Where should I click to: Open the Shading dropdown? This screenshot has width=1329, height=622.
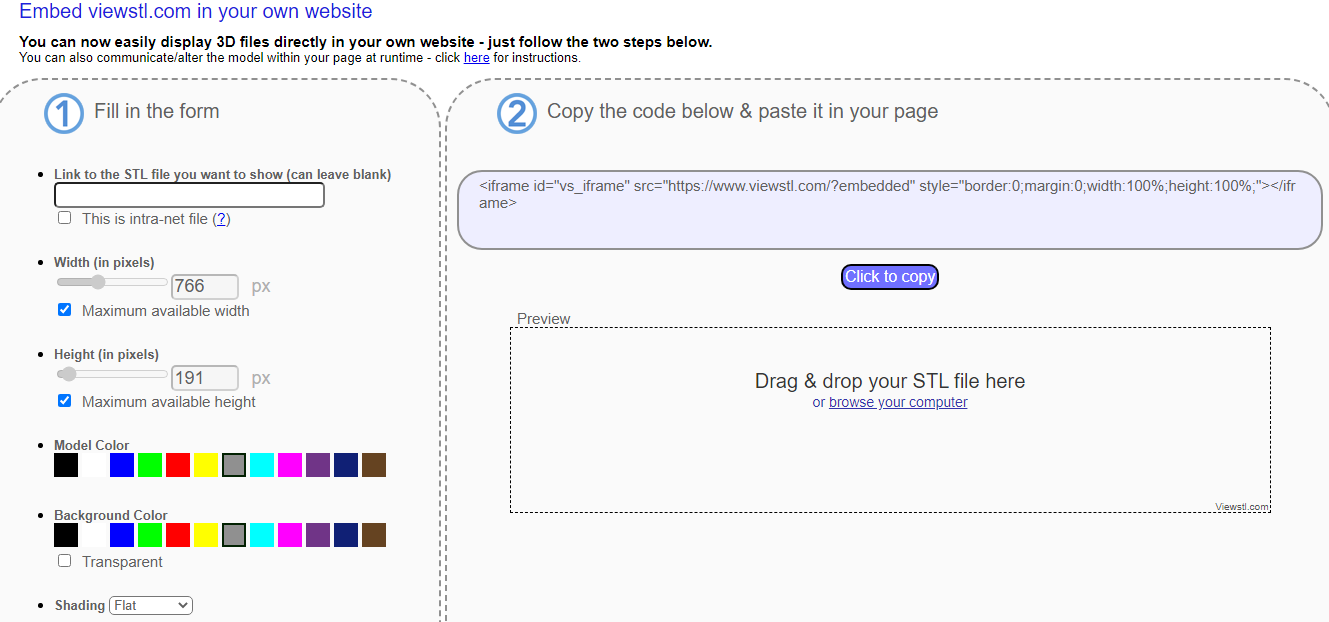point(151,605)
